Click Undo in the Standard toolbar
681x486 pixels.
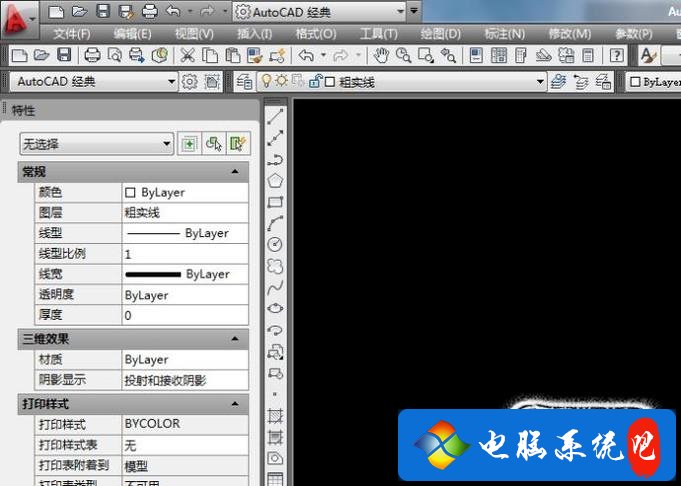(306, 56)
